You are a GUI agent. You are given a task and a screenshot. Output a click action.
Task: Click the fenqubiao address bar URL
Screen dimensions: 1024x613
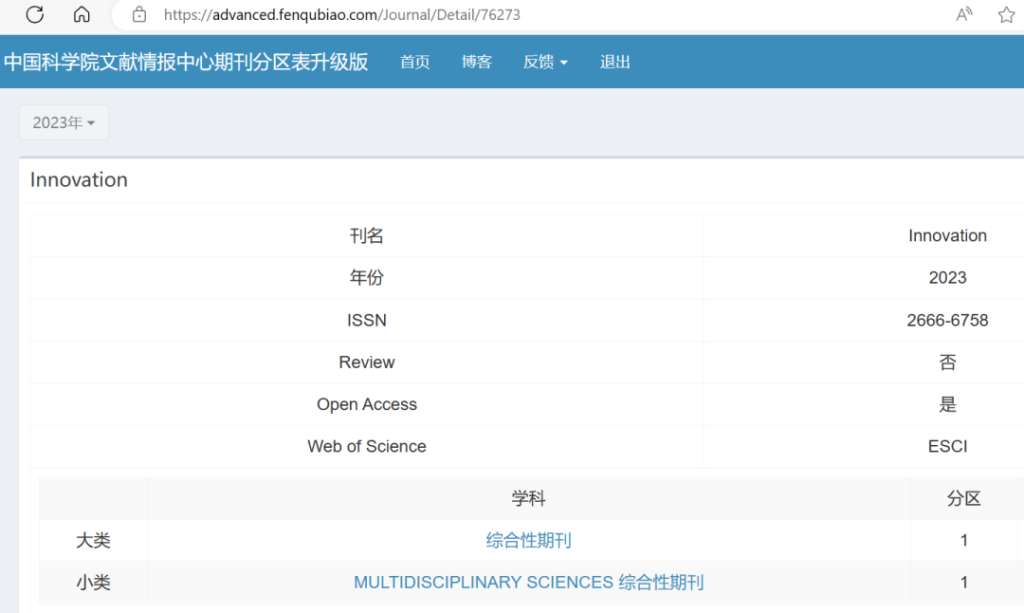pos(342,14)
